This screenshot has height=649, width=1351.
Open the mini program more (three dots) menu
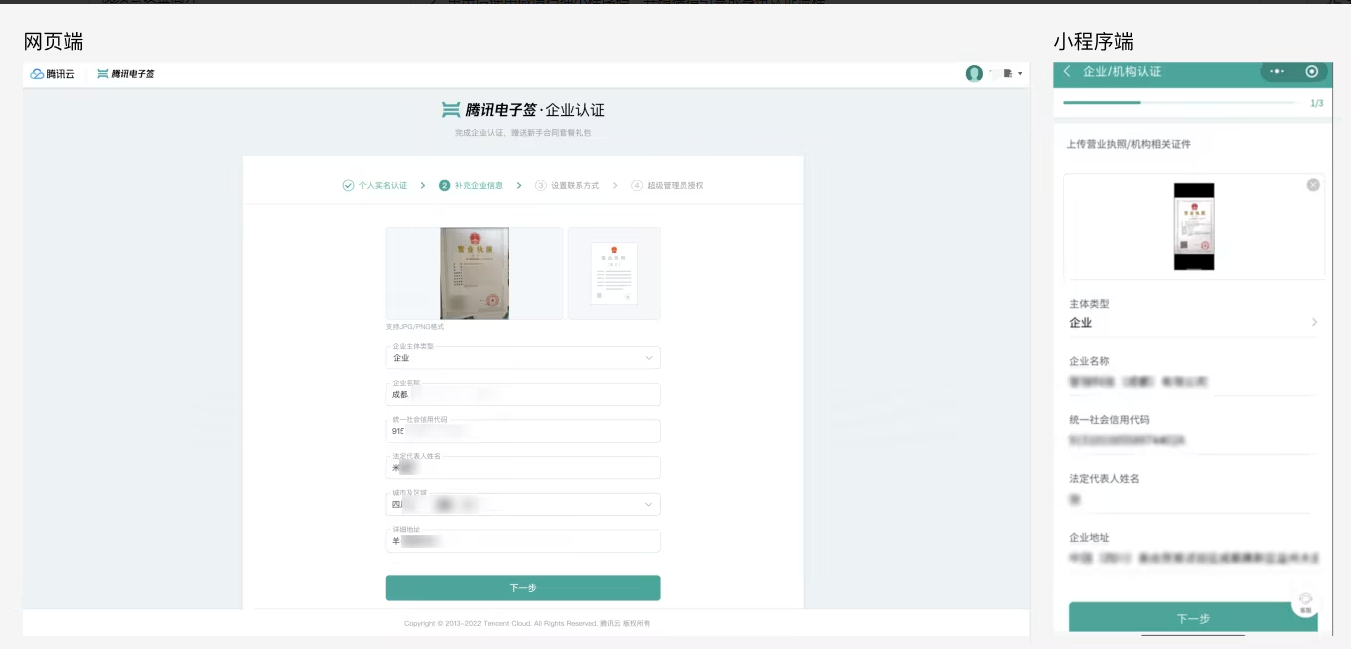pyautogui.click(x=1277, y=71)
